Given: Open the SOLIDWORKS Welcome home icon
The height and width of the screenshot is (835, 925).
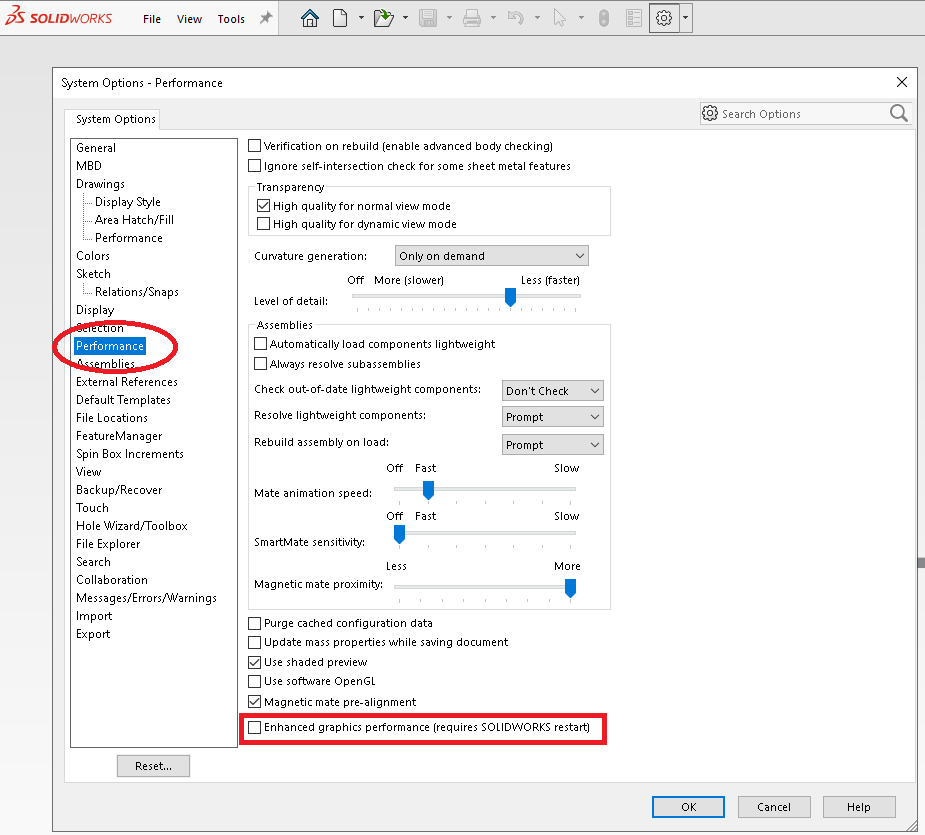Looking at the screenshot, I should tap(310, 17).
